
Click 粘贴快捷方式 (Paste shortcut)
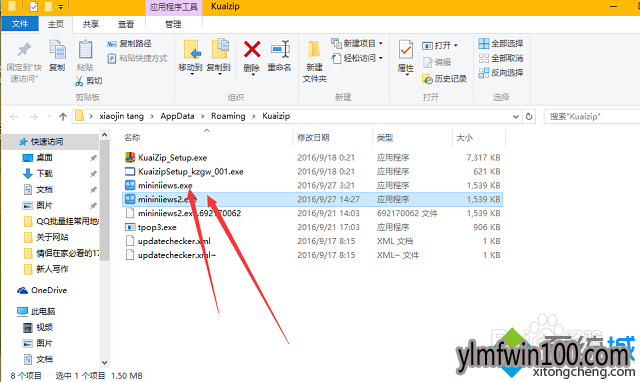pyautogui.click(x=137, y=58)
